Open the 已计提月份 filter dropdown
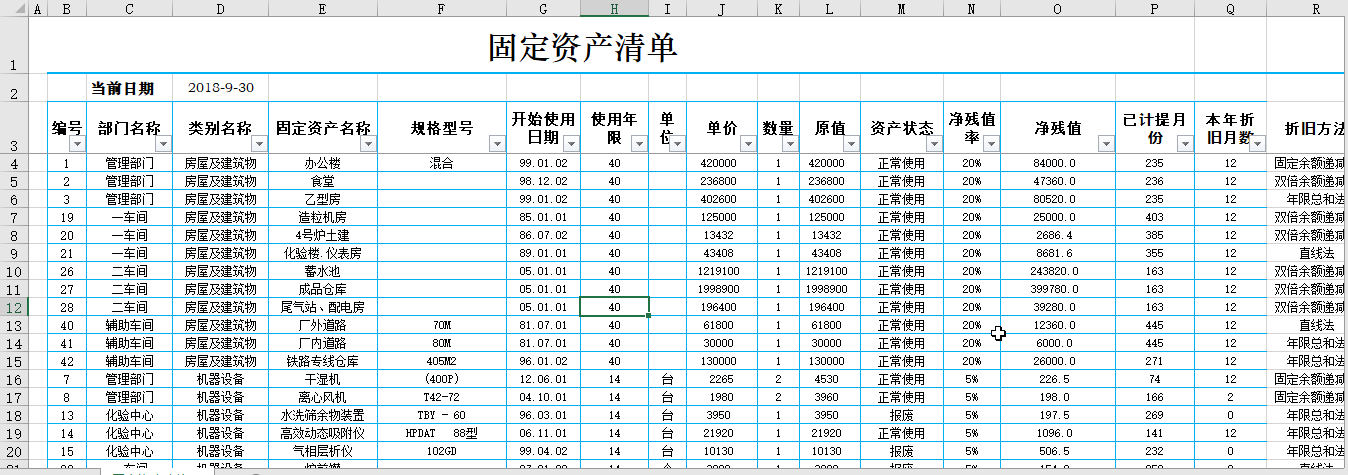Image resolution: width=1348 pixels, height=475 pixels. (x=1184, y=144)
